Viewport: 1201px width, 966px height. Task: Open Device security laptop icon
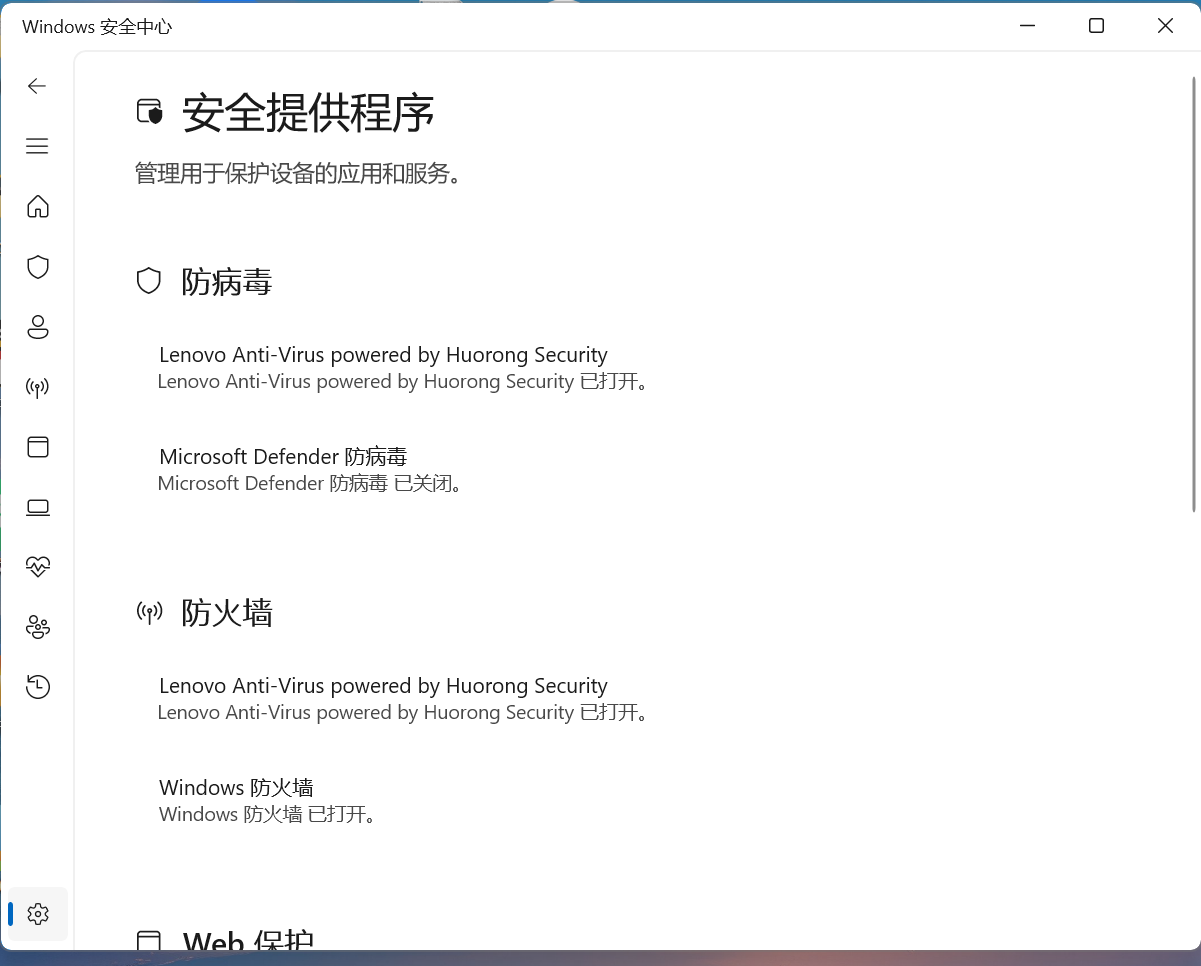38,507
